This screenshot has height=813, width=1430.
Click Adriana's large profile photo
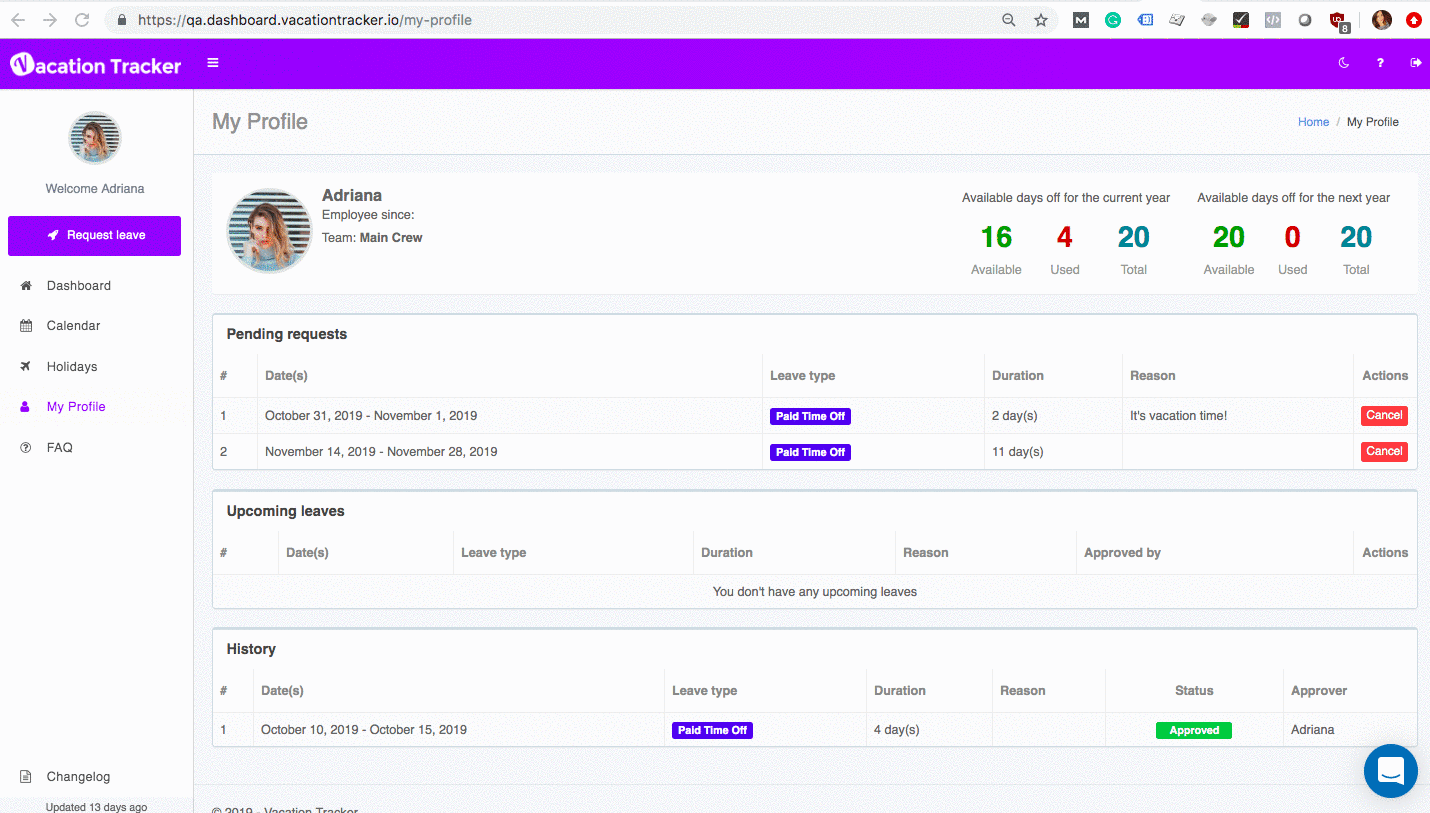pos(269,231)
